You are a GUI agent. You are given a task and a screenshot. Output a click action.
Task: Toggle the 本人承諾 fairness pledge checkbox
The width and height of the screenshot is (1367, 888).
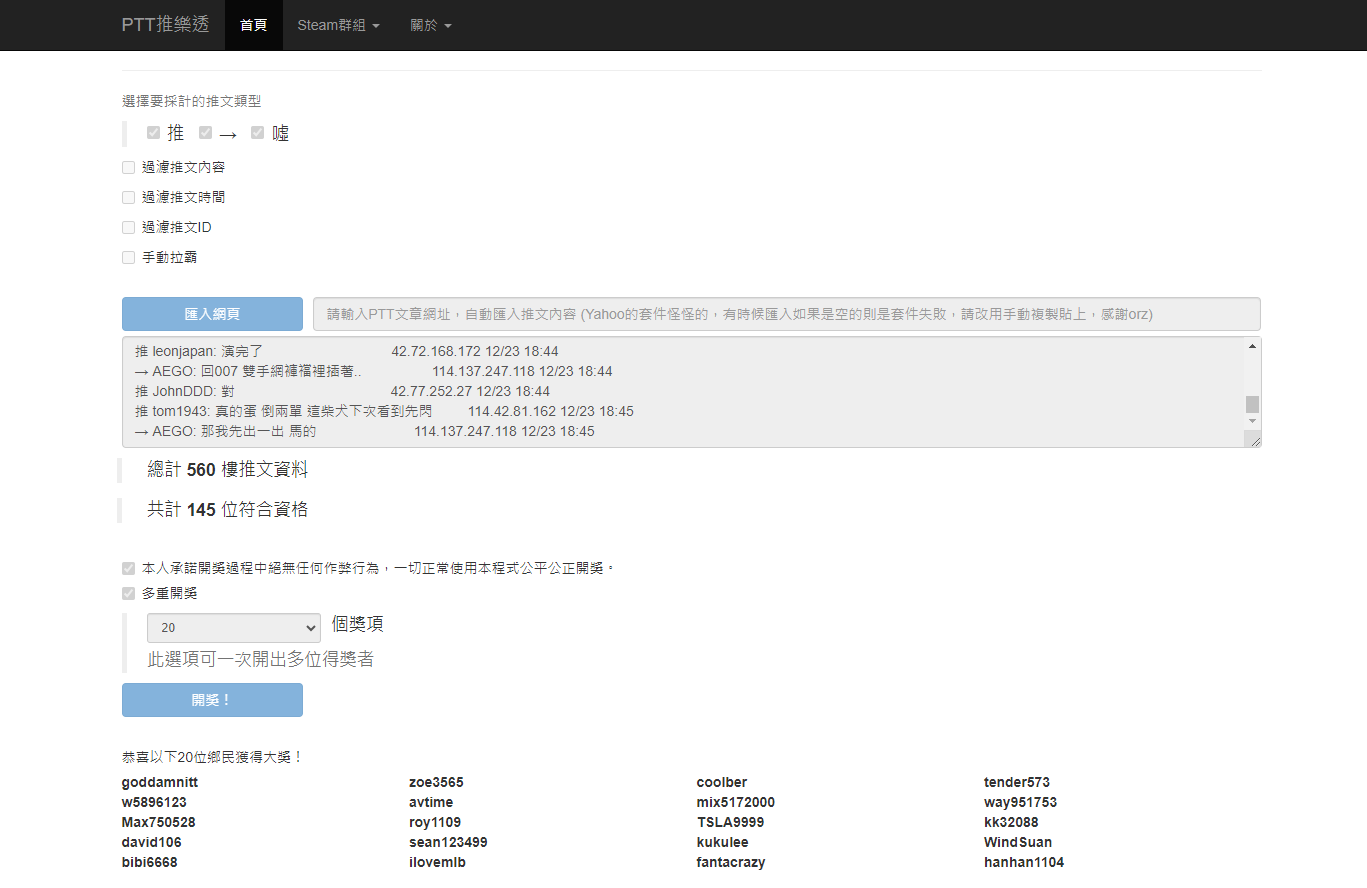128,568
